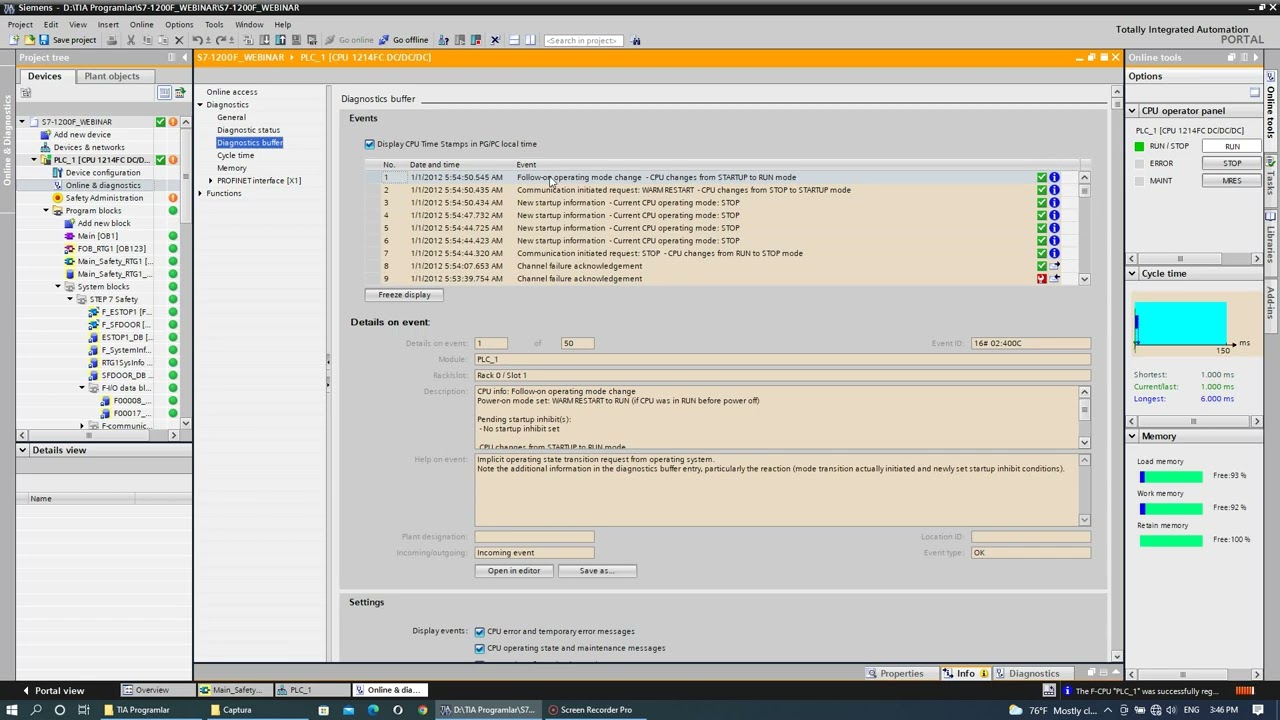Click the Save as... button
Viewport: 1280px width, 720px height.
tap(597, 571)
